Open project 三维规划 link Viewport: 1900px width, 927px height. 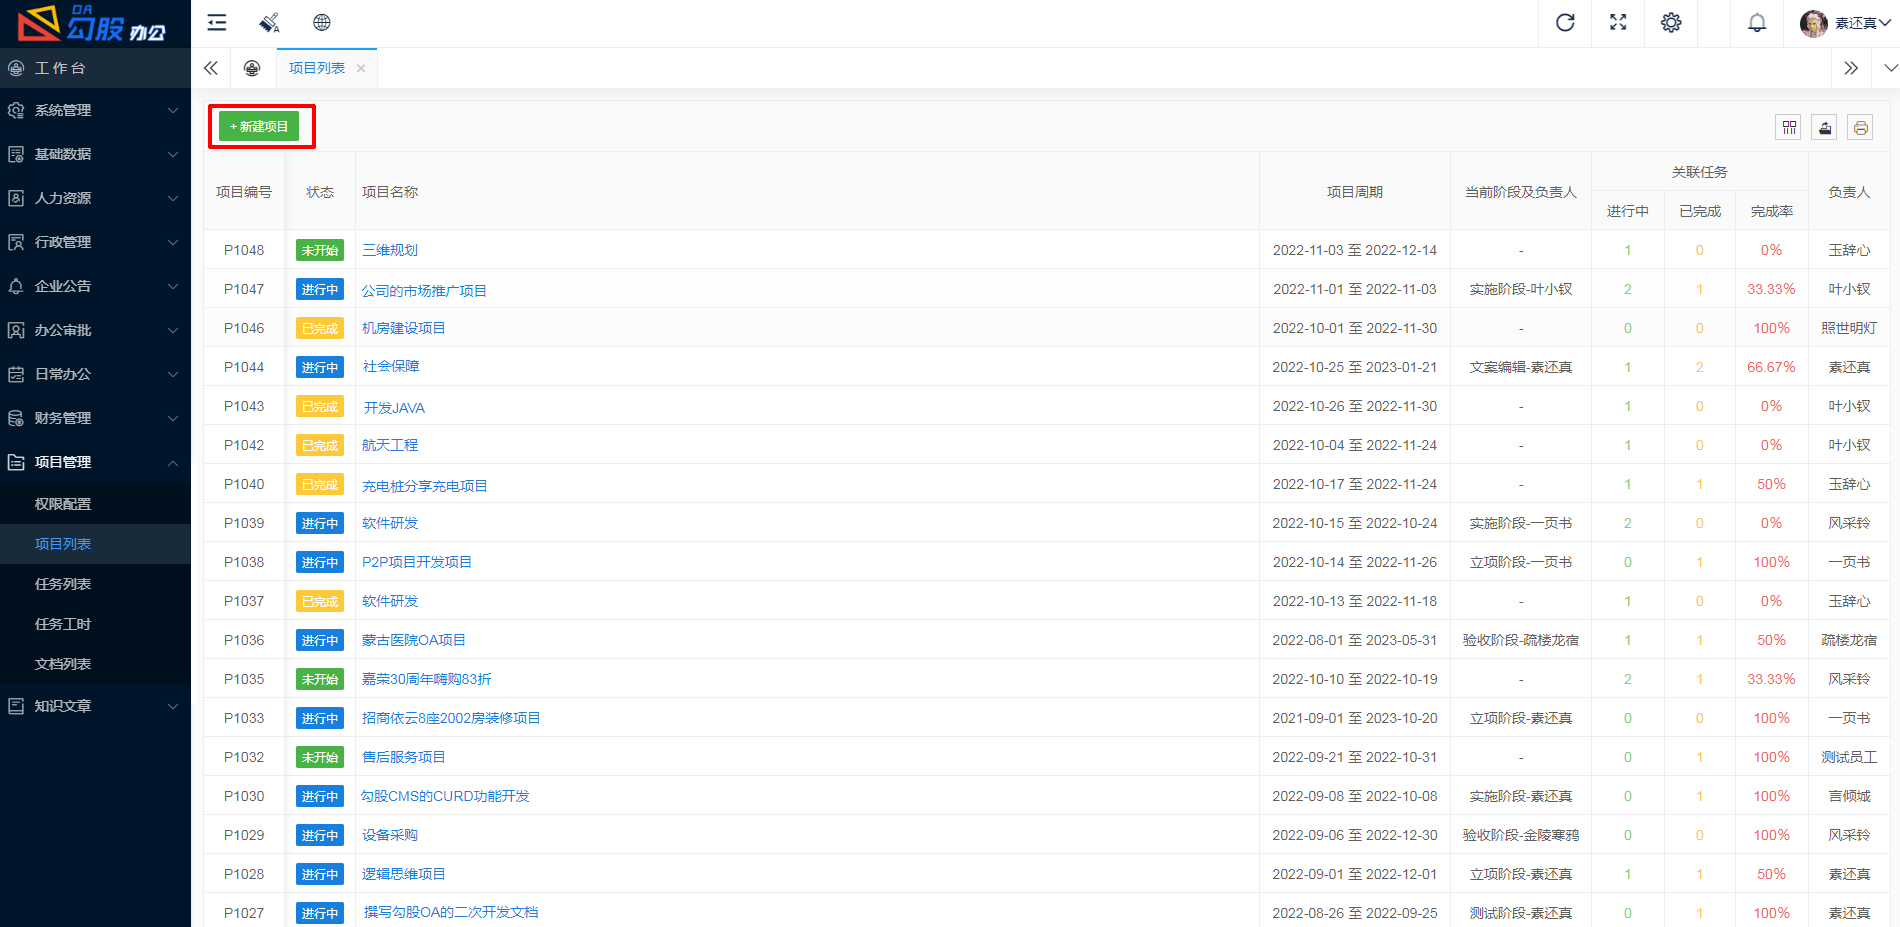coord(390,250)
